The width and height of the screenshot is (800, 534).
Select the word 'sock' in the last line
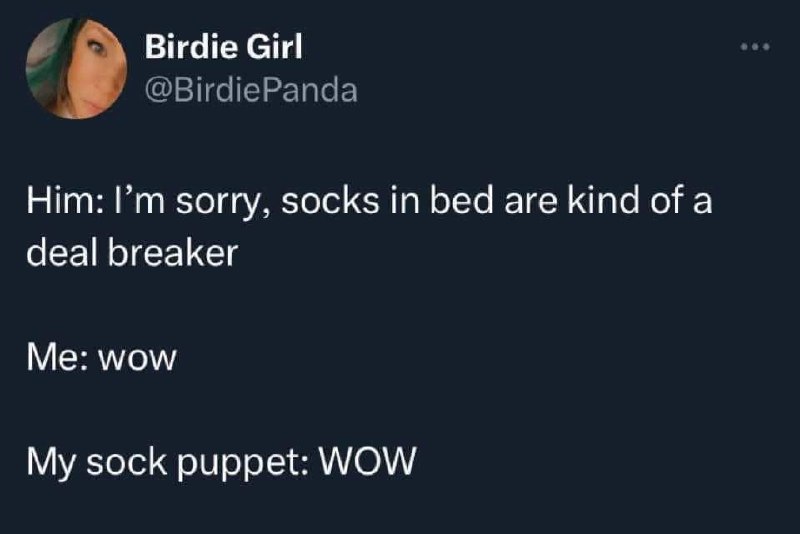[127, 462]
